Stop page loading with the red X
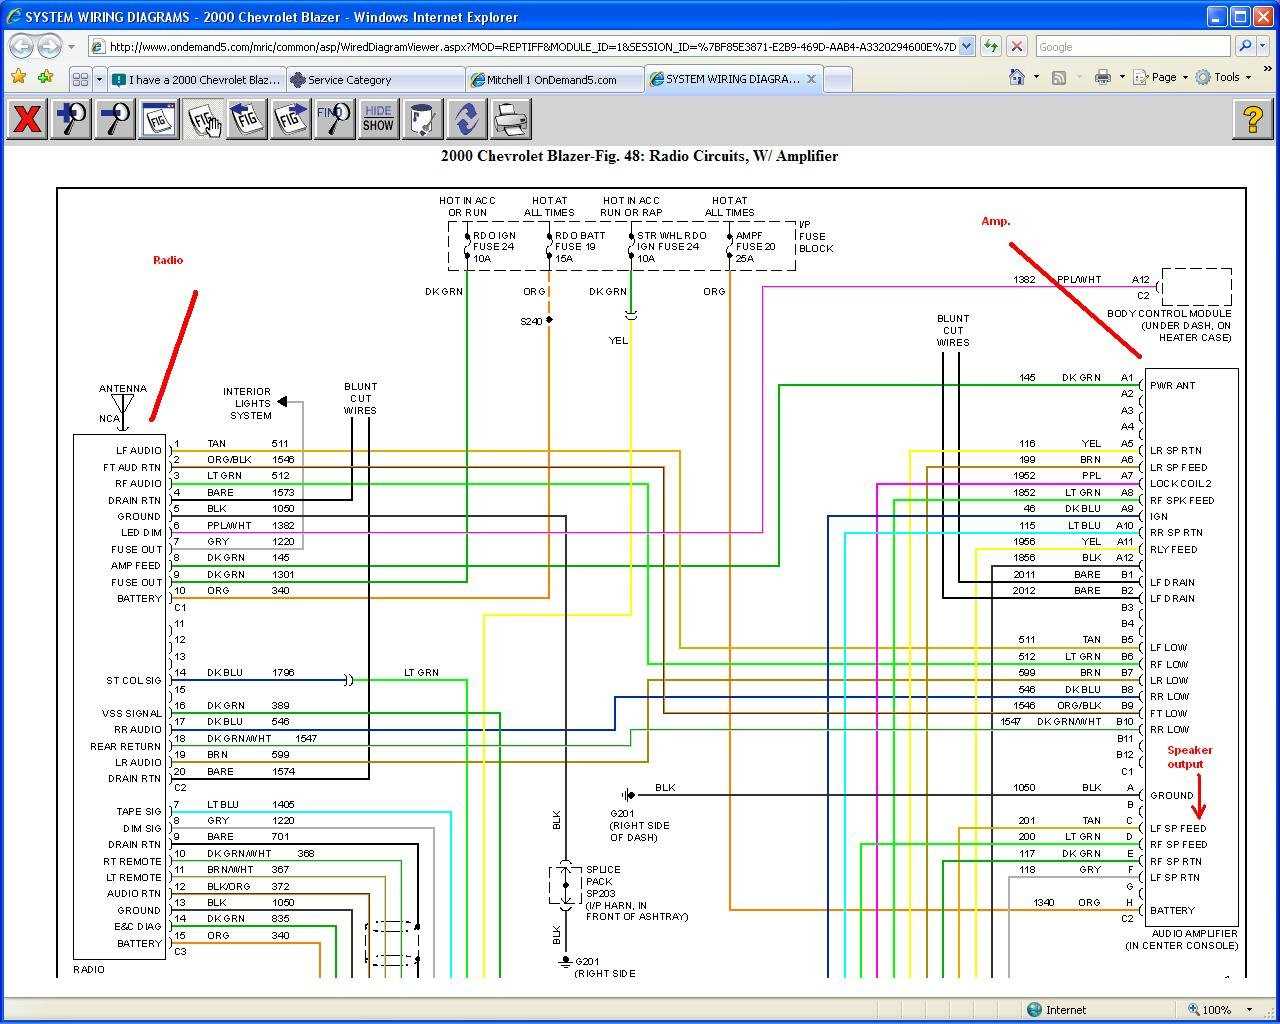Image resolution: width=1280 pixels, height=1024 pixels. click(x=1017, y=46)
